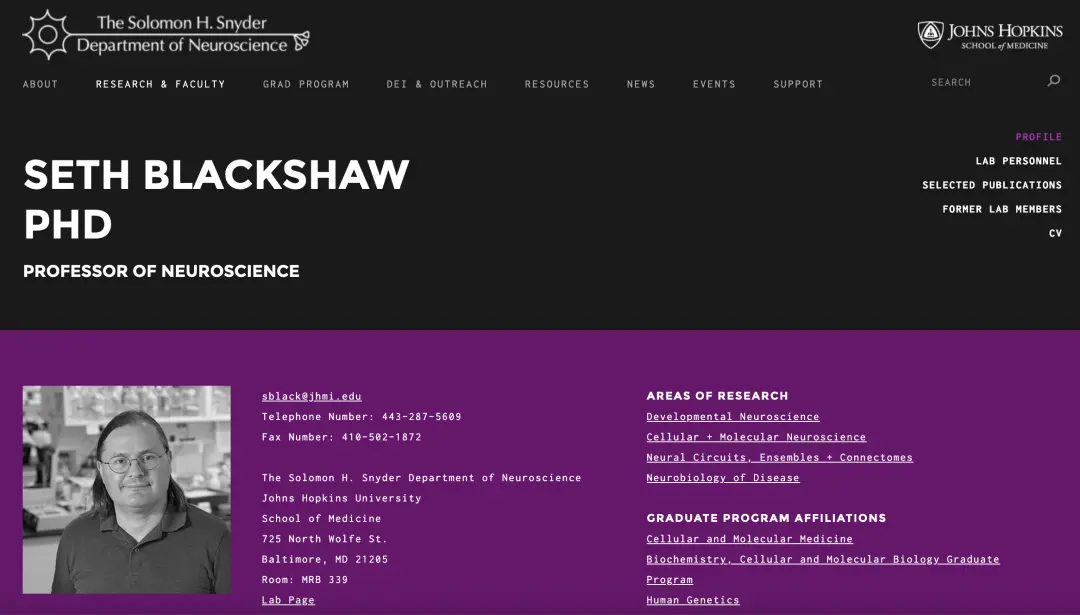Open the Lab Page link

pyautogui.click(x=289, y=600)
